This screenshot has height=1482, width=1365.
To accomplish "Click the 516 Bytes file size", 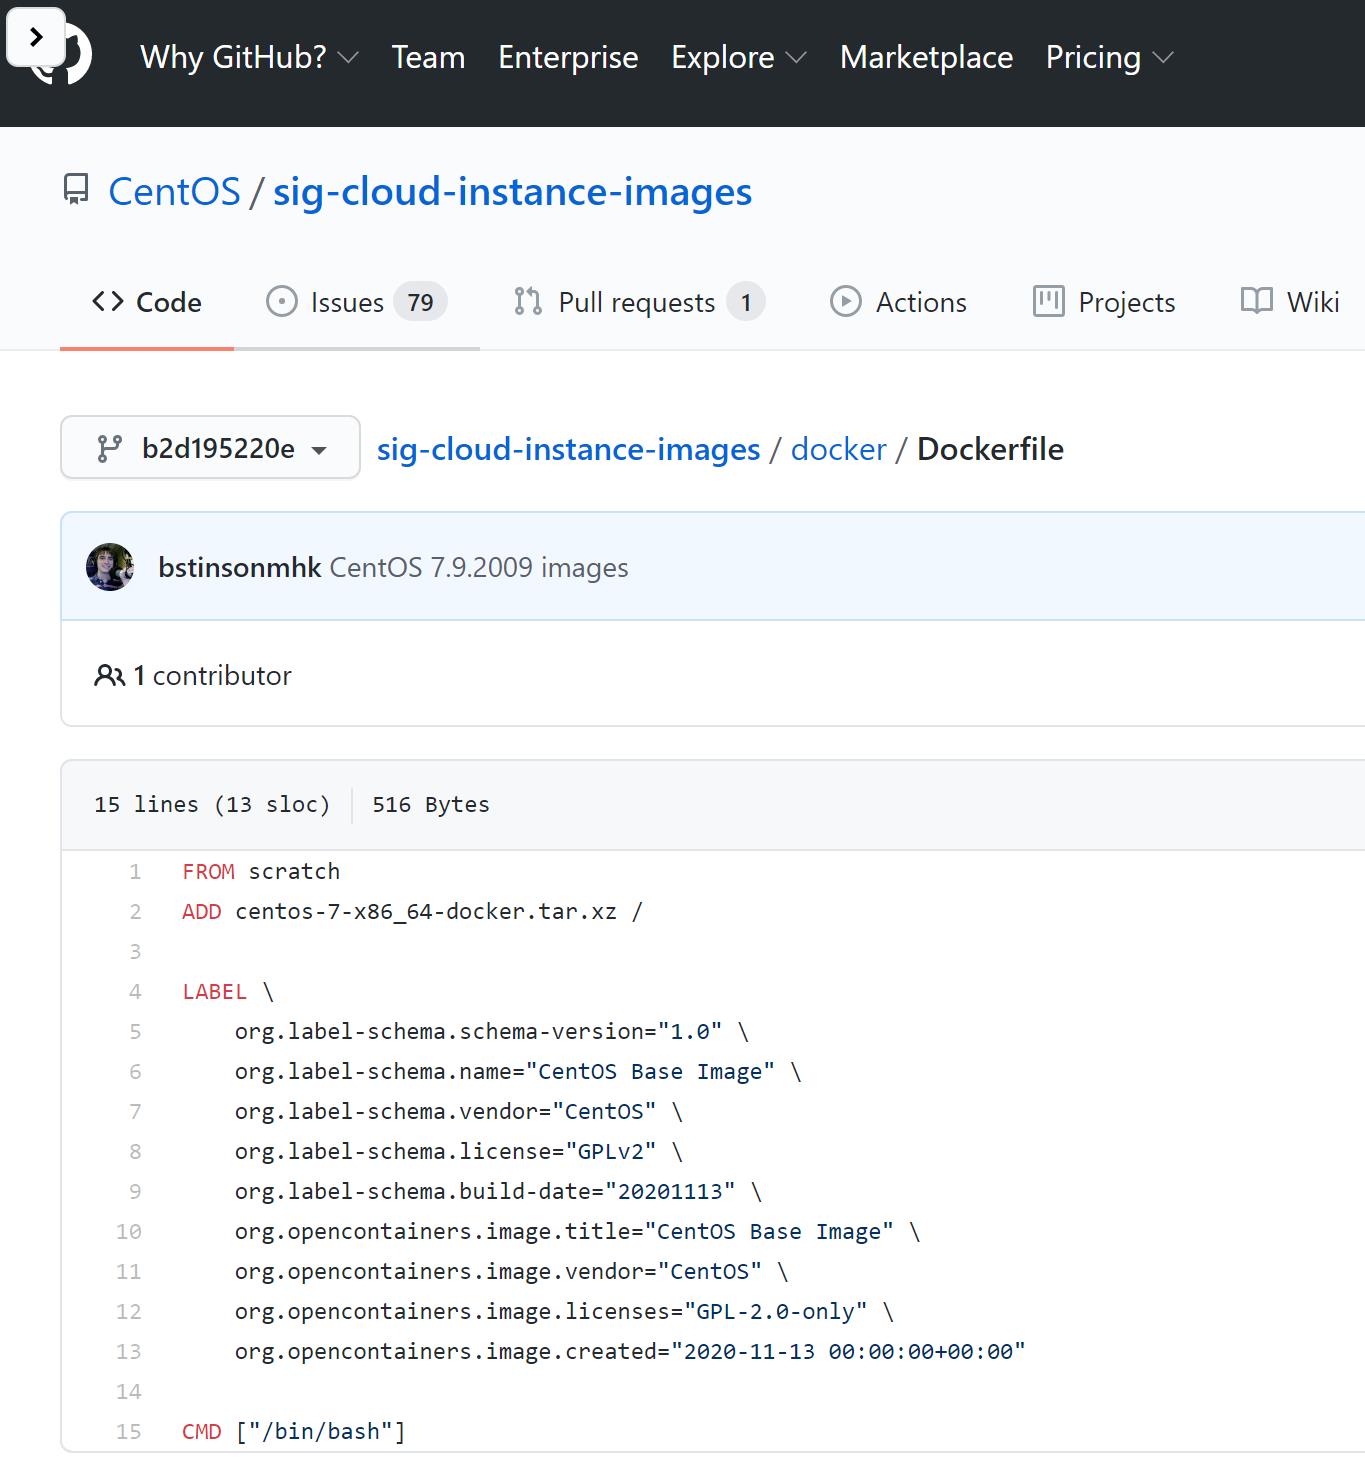I will point(431,804).
